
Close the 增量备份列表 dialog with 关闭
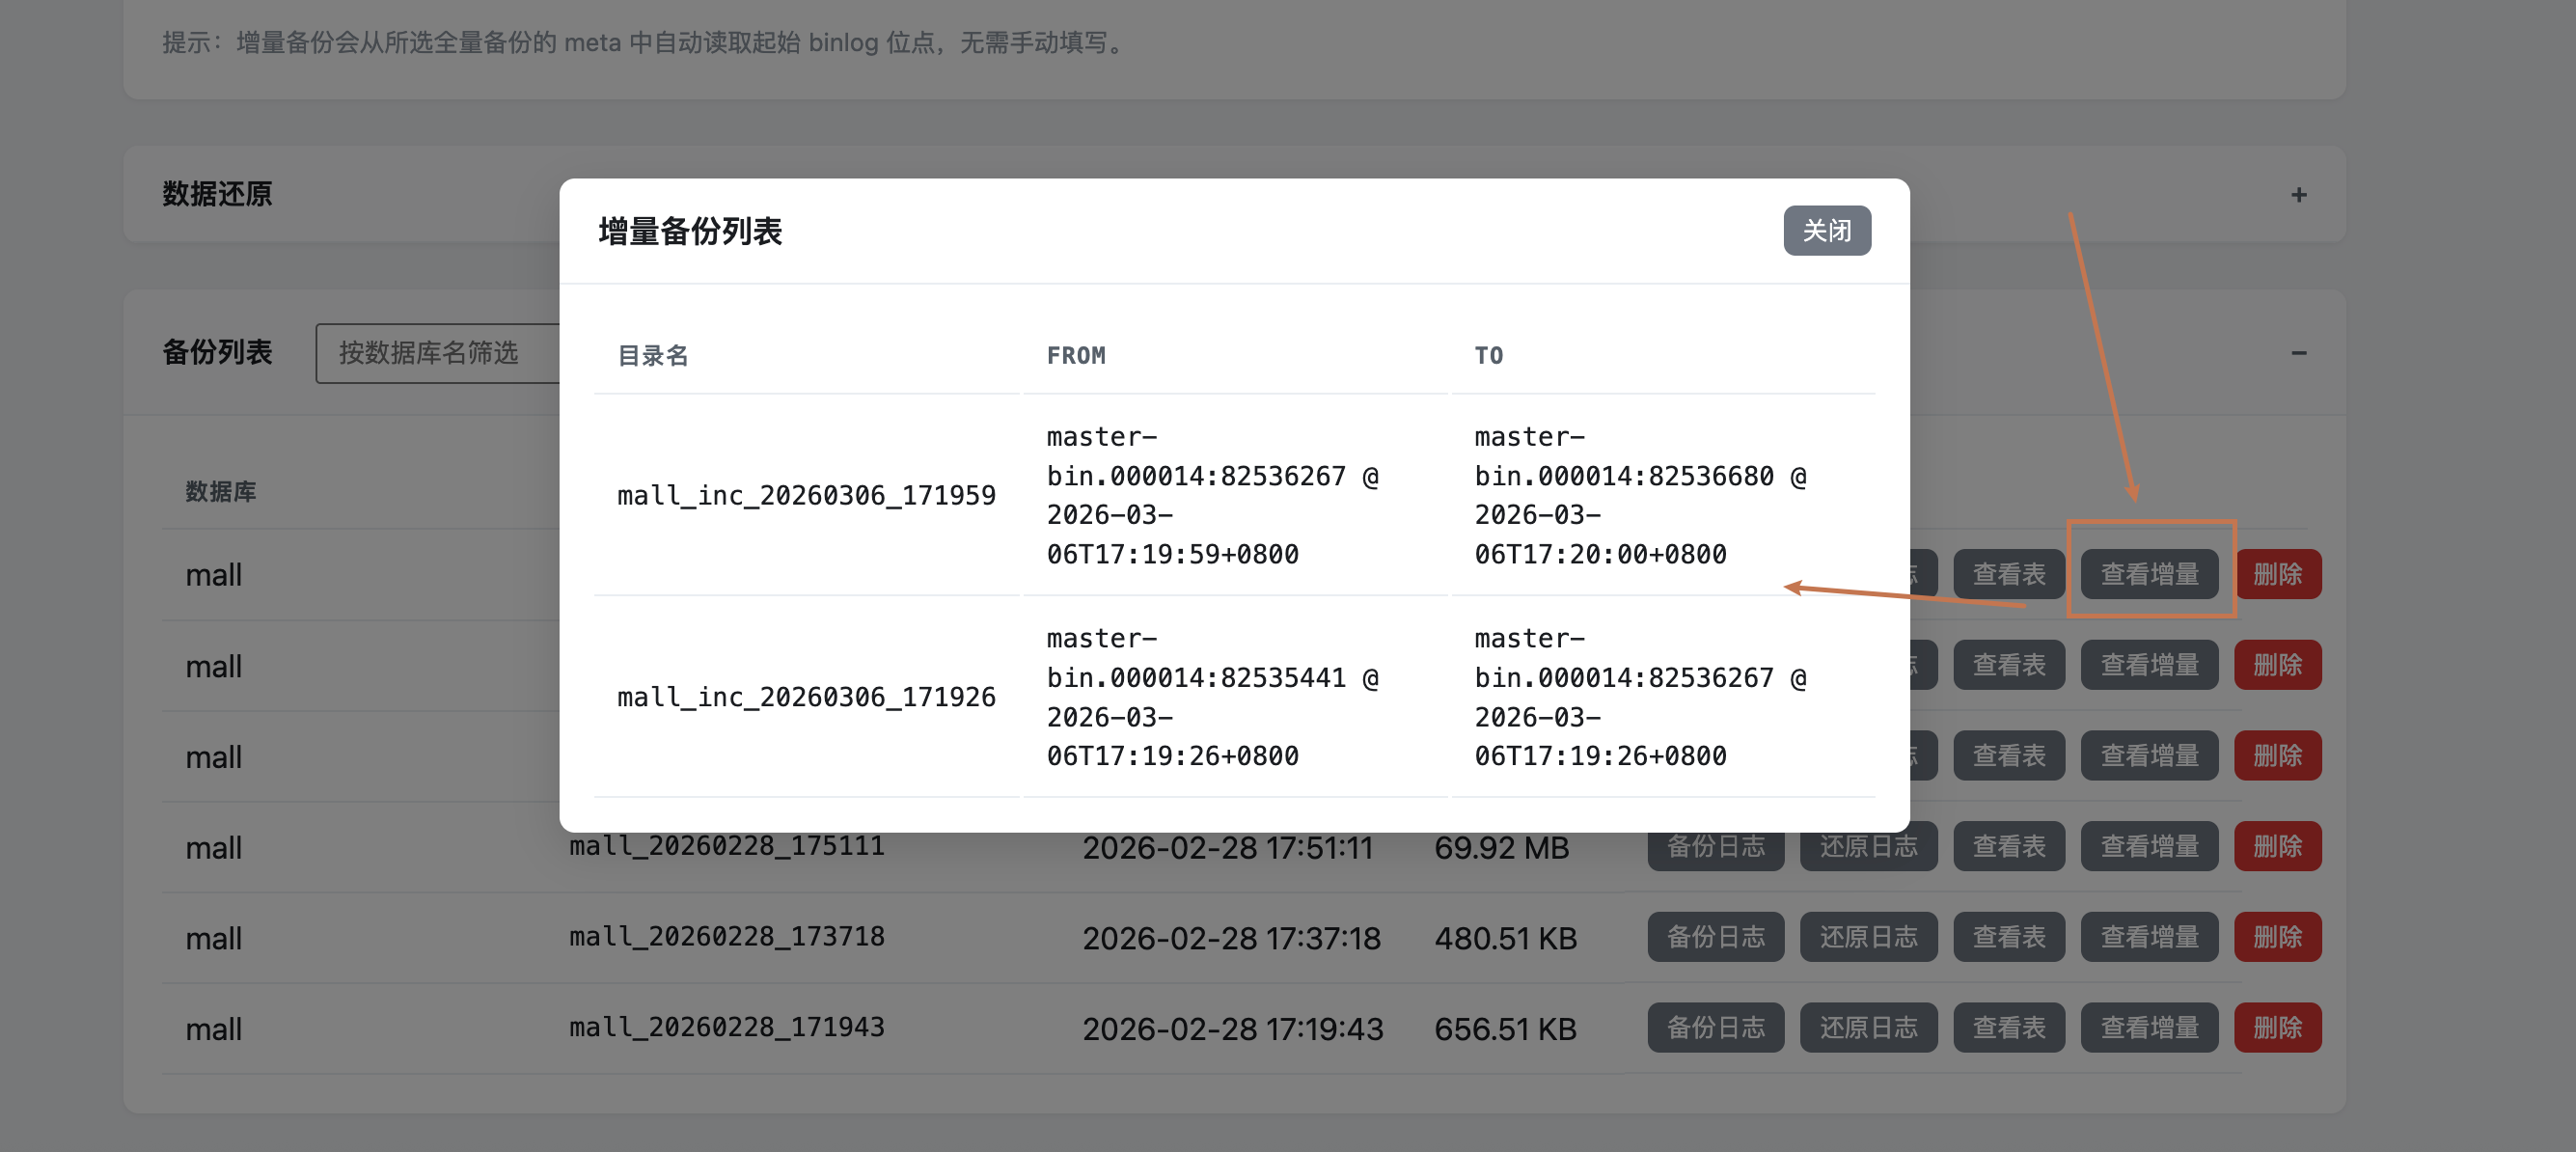1826,231
